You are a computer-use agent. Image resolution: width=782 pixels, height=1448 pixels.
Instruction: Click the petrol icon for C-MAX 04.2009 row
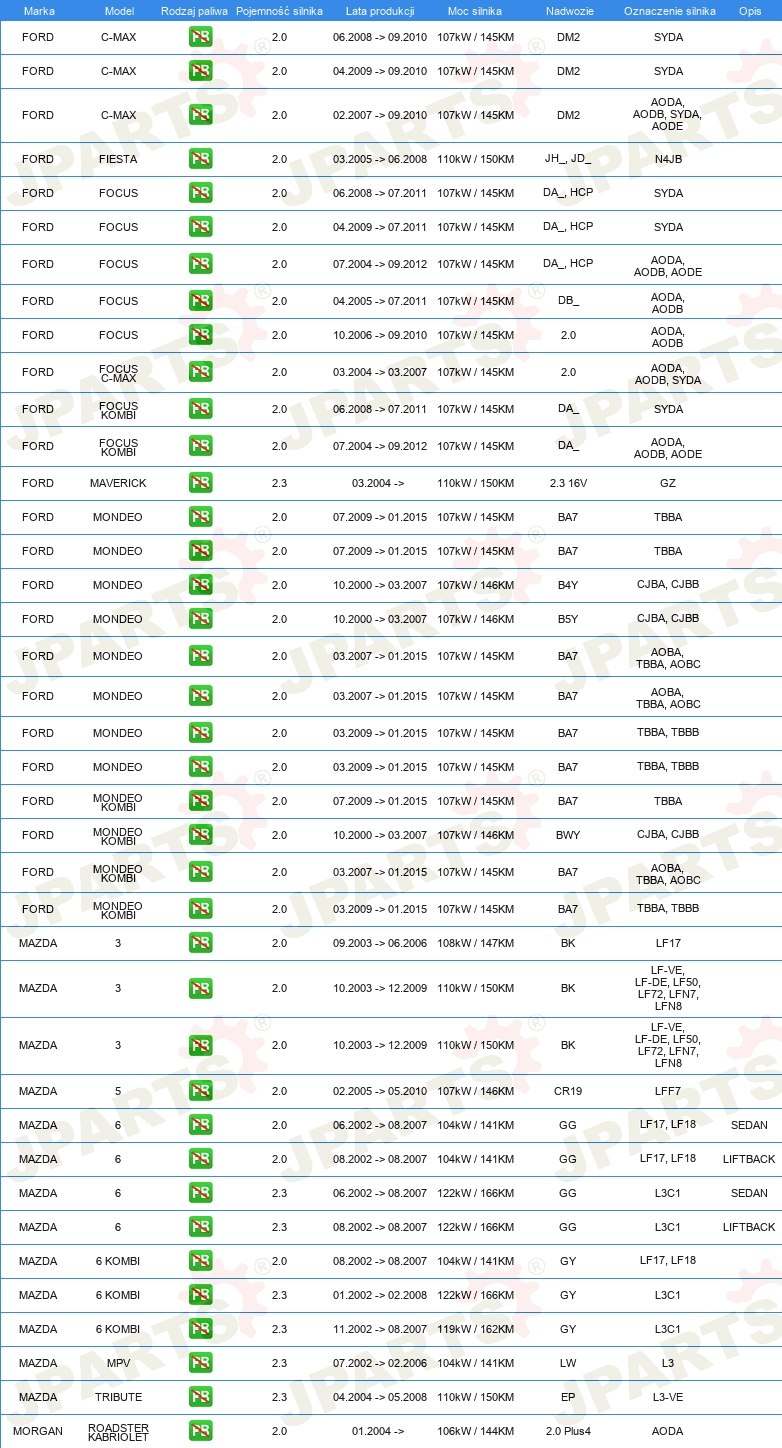pos(200,71)
